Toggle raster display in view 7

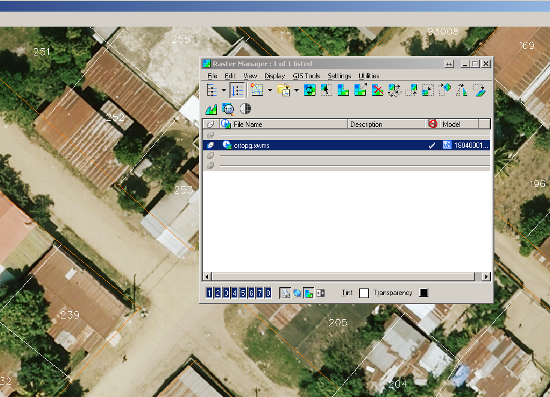point(260,293)
